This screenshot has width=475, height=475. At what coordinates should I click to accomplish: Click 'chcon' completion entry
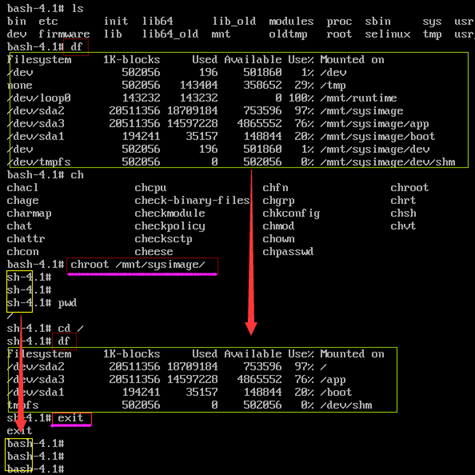[x=23, y=252]
